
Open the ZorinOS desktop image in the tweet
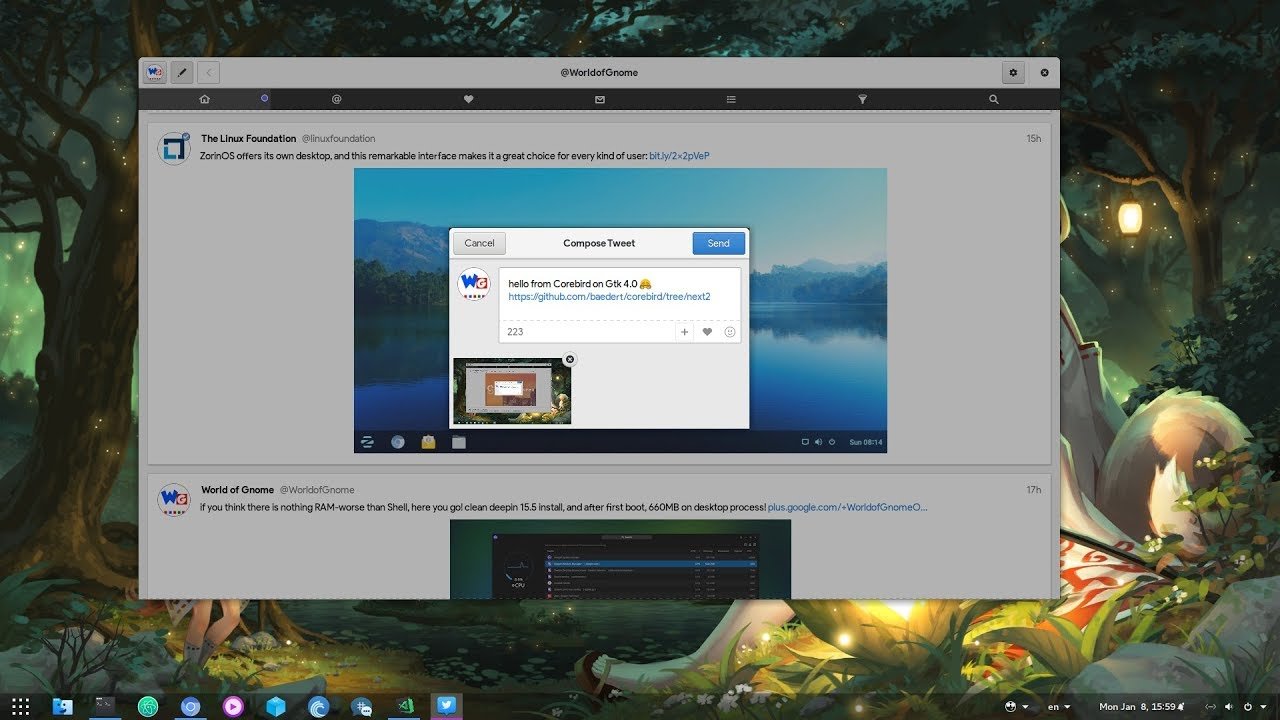620,310
